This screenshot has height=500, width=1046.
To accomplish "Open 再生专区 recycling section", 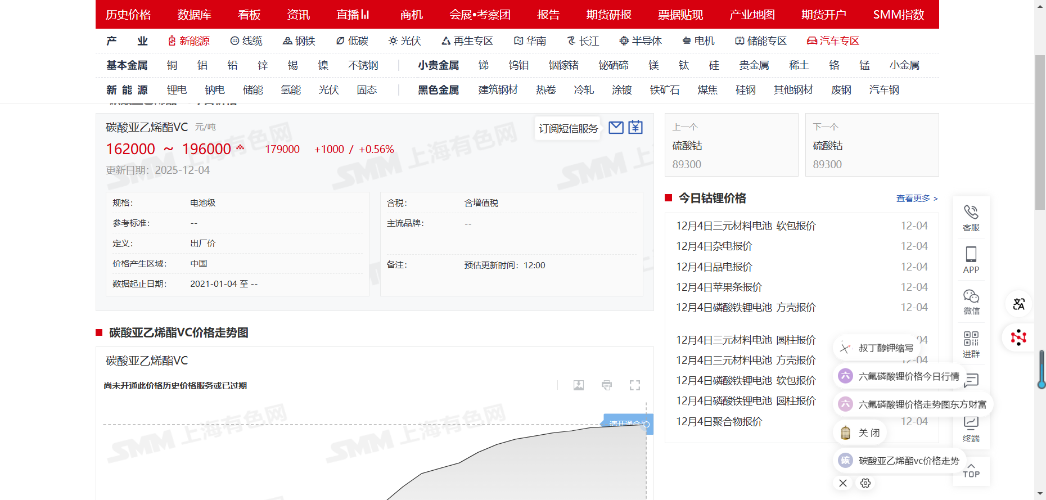I will coord(467,41).
